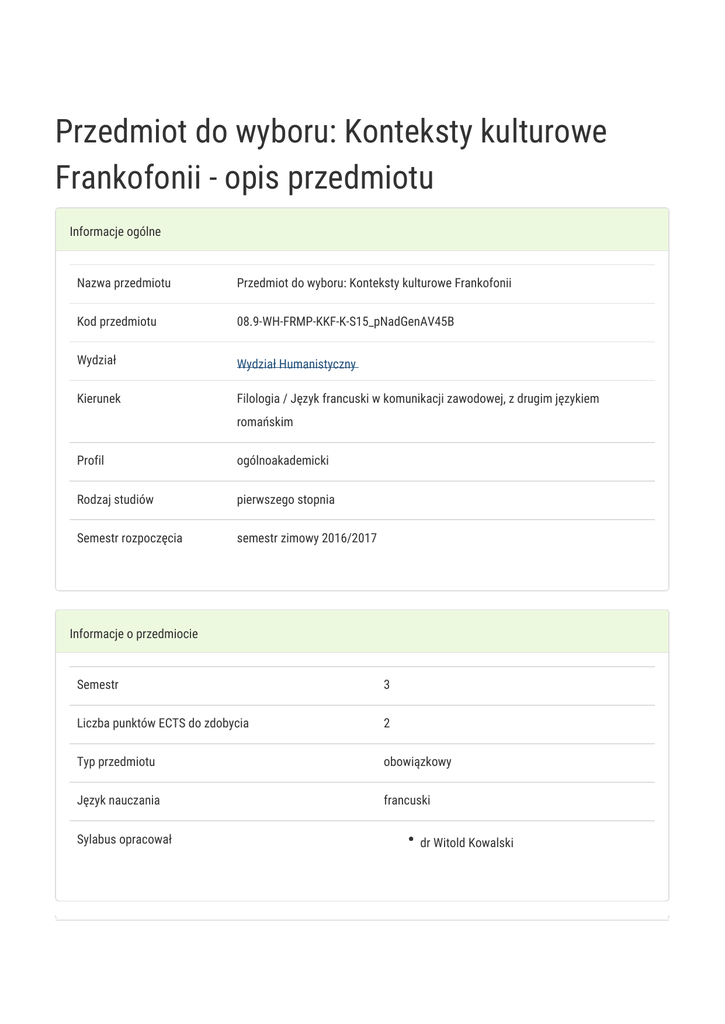The height and width of the screenshot is (1024, 725).
Task: Click the course code 08.9-WH-FRMP-KKF-K-S15_pNadGenAV45B
Action: [345, 322]
